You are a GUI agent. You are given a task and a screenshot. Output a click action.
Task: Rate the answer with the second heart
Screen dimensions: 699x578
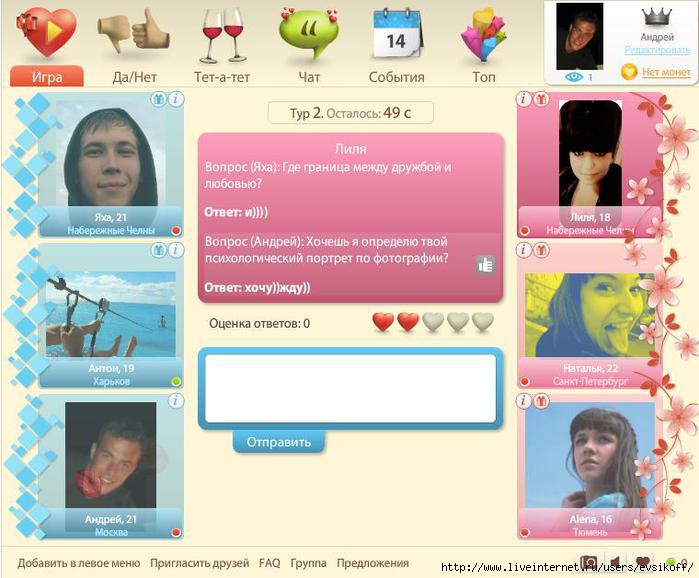point(408,322)
